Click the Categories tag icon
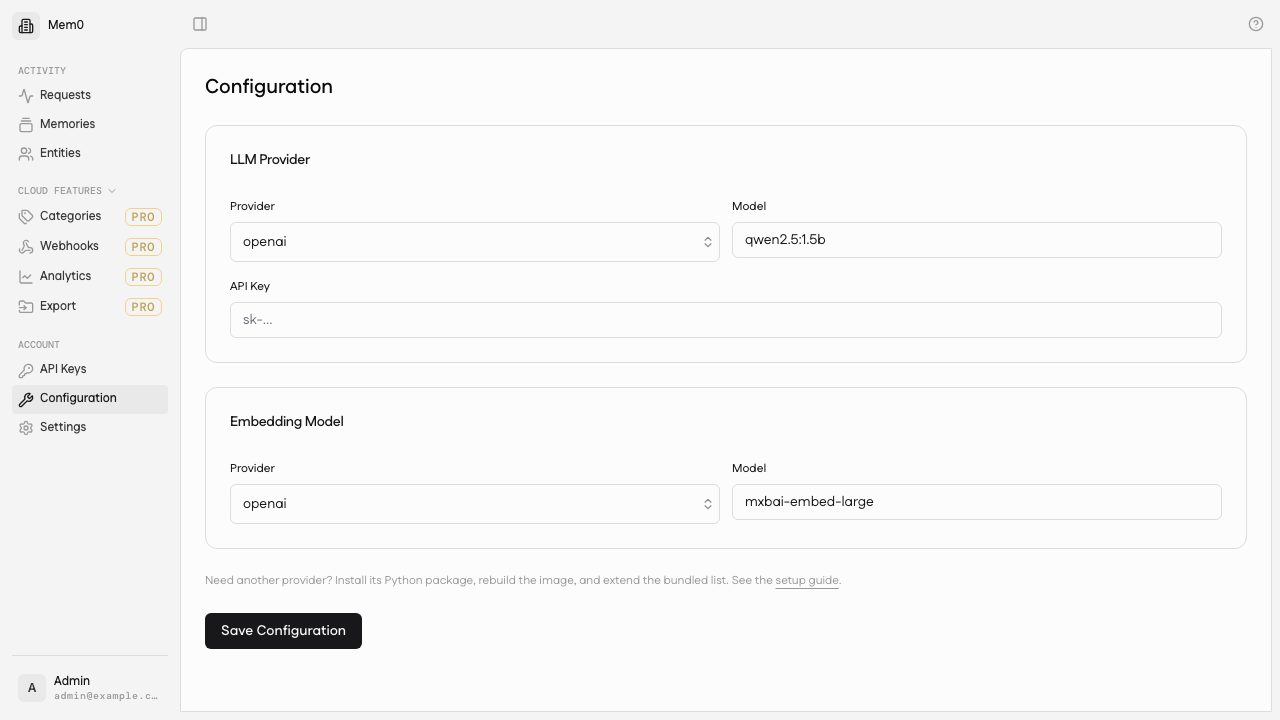The width and height of the screenshot is (1280, 720). coord(26,217)
